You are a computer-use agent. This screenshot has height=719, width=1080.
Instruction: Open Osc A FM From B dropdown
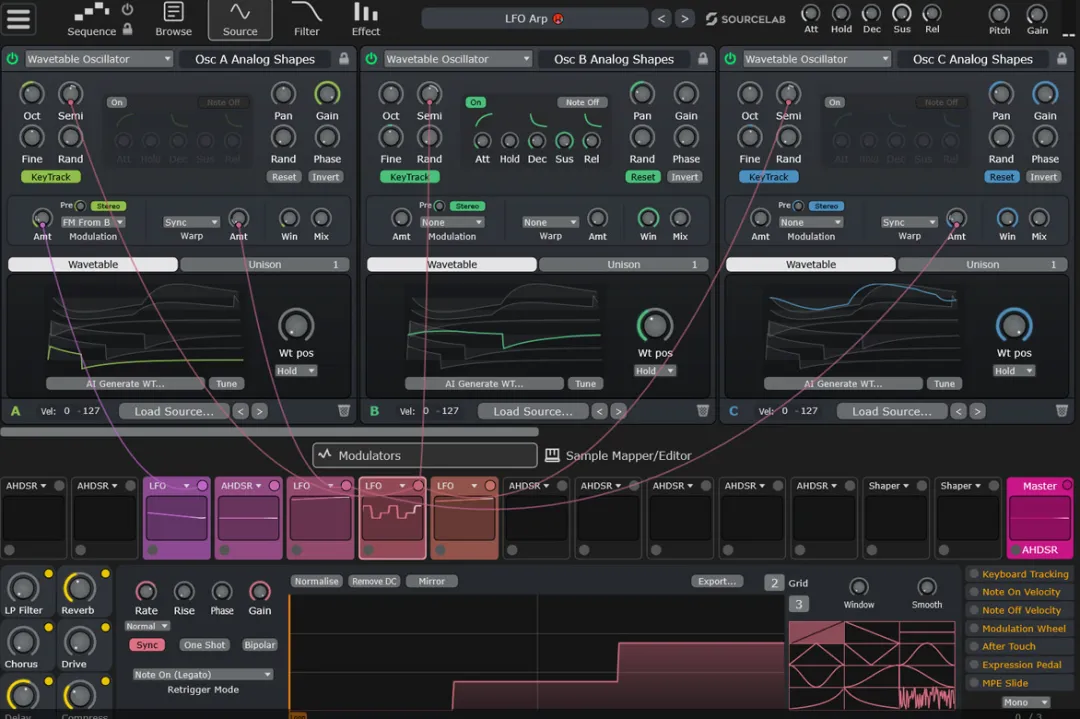point(93,222)
